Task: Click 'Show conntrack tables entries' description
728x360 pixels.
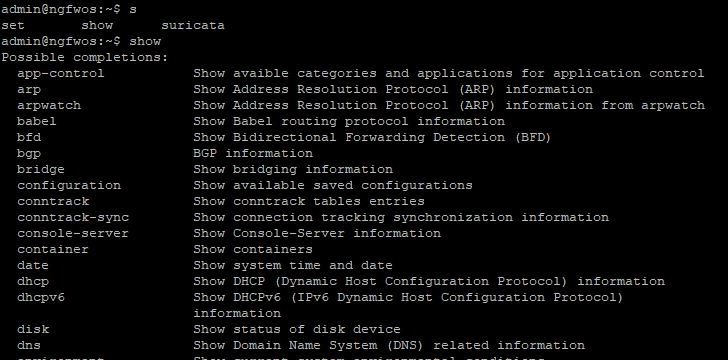Action: (309, 202)
